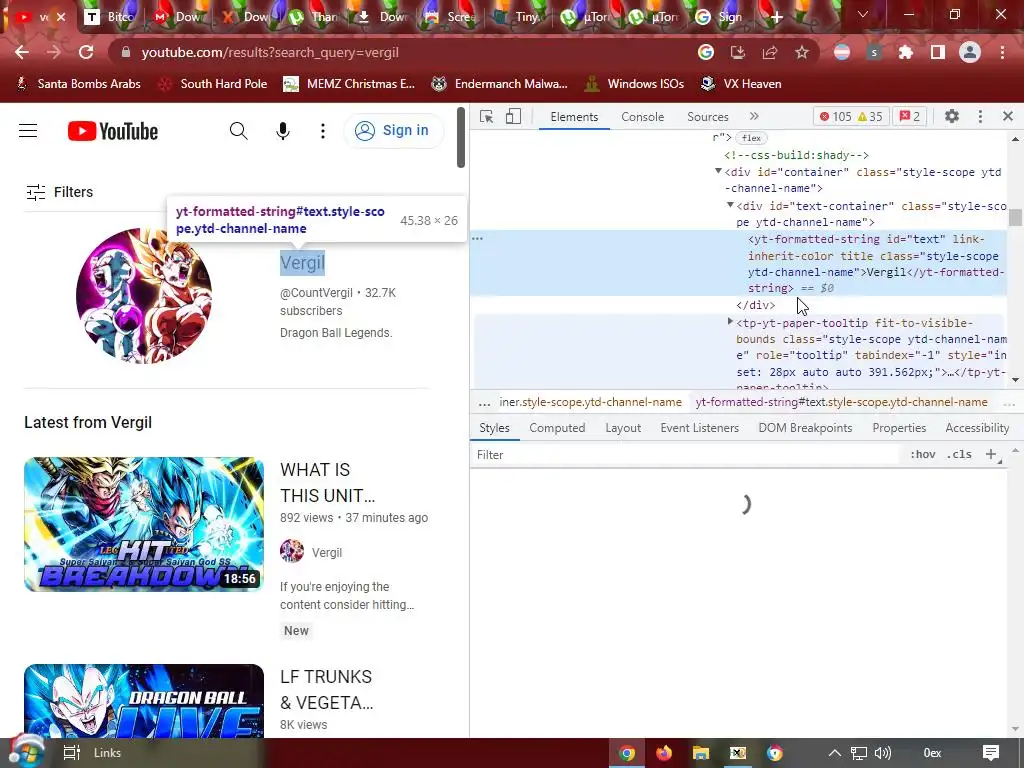The width and height of the screenshot is (1024, 768).
Task: Open 'Windows ISOs' bookmark
Action: (634, 84)
